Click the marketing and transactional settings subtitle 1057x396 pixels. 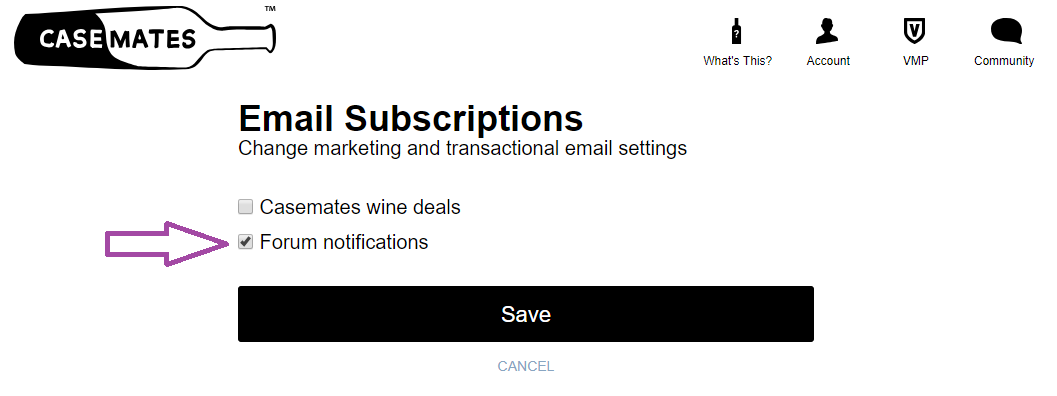point(462,148)
